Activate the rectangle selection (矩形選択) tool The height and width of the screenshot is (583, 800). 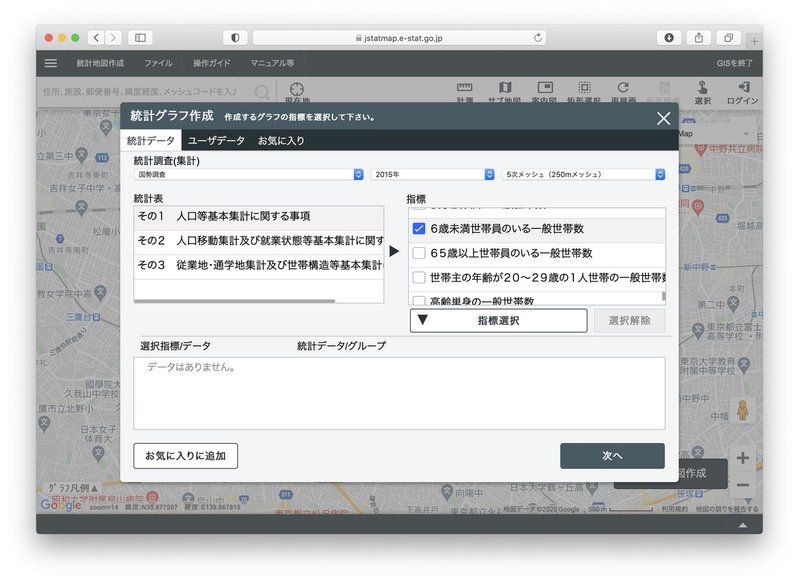tap(585, 88)
